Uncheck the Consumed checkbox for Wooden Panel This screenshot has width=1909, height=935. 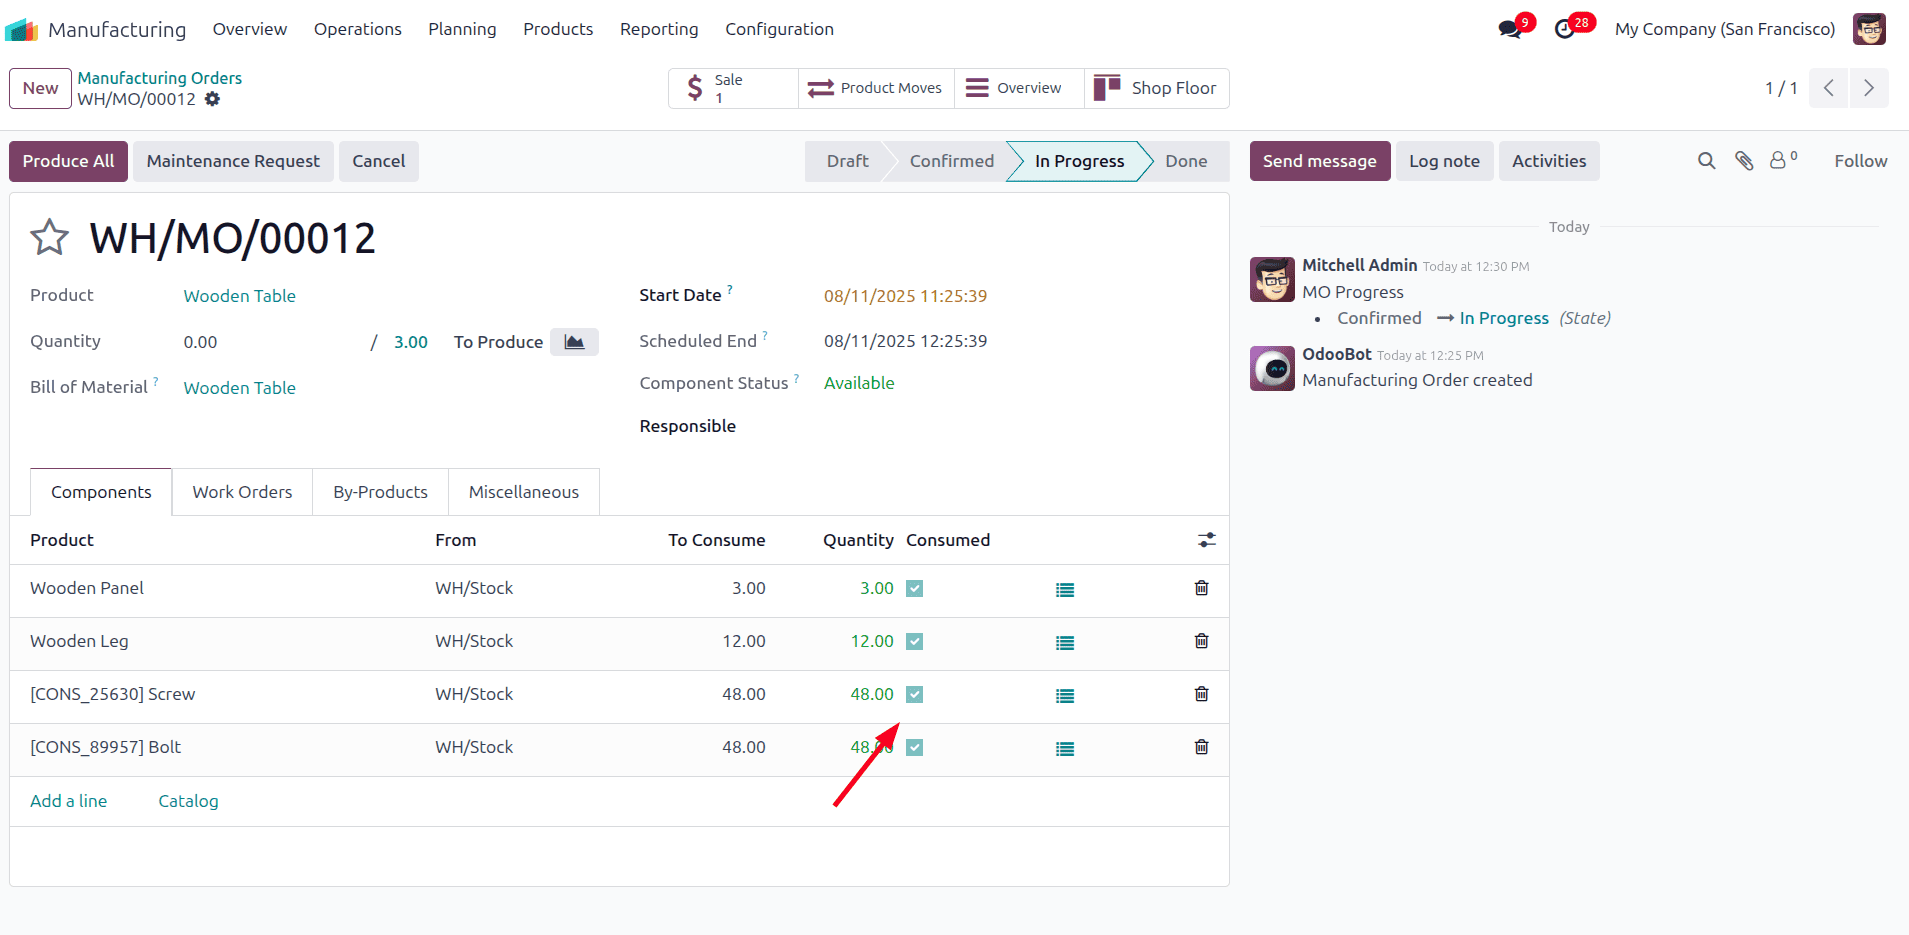tap(914, 589)
